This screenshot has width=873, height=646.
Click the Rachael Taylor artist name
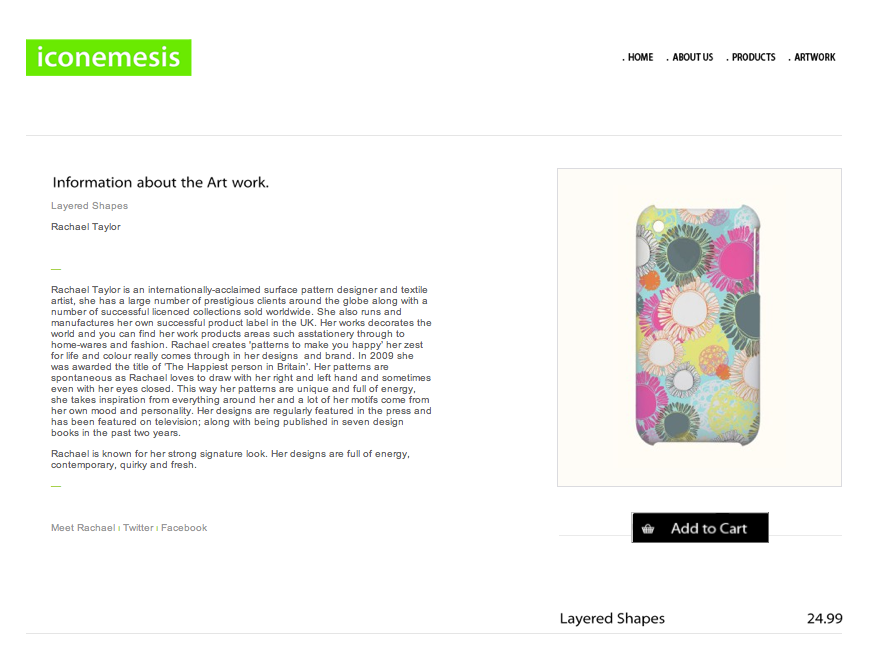[x=86, y=227]
